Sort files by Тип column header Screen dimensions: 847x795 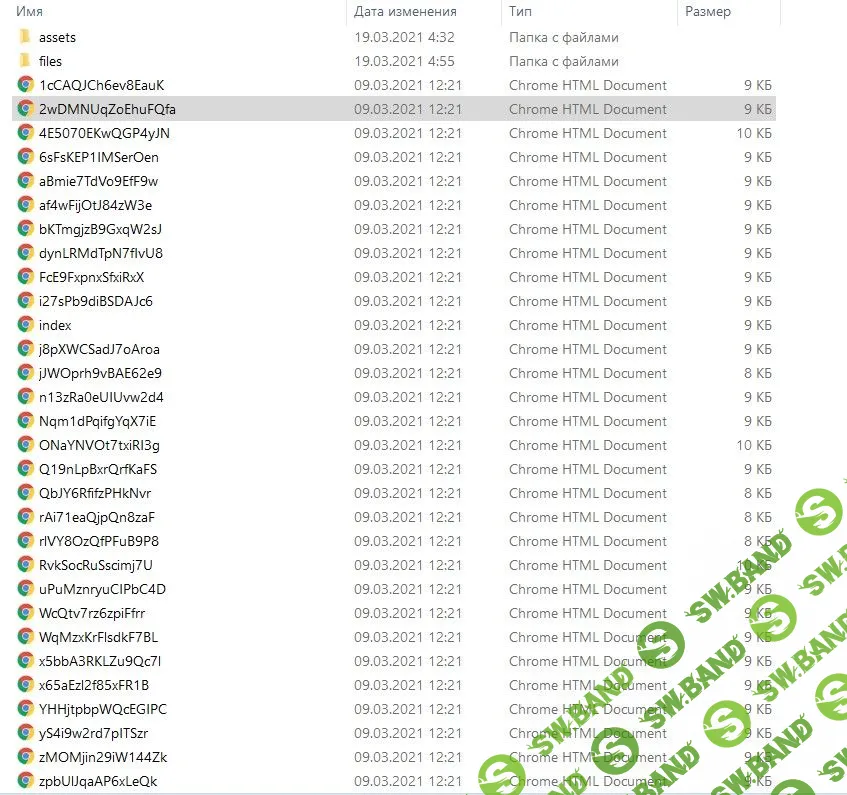coord(520,12)
